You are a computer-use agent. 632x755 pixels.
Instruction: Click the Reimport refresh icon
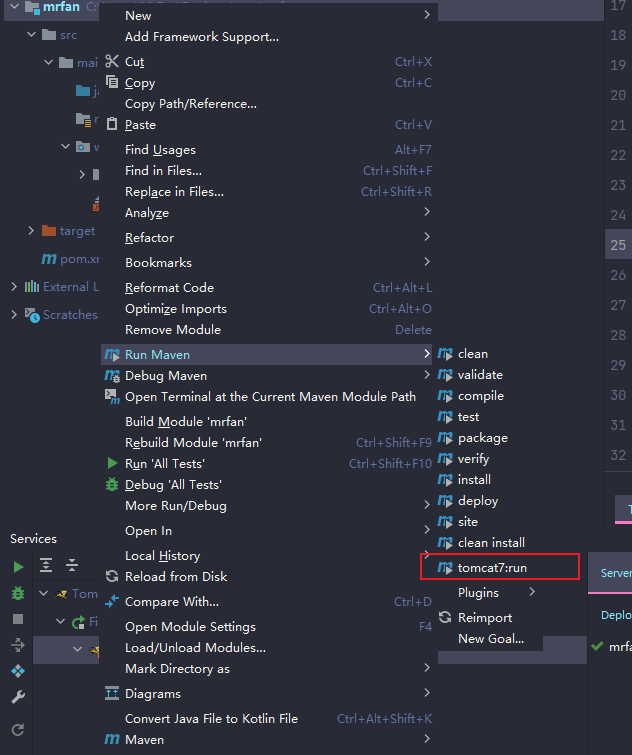tap(445, 617)
